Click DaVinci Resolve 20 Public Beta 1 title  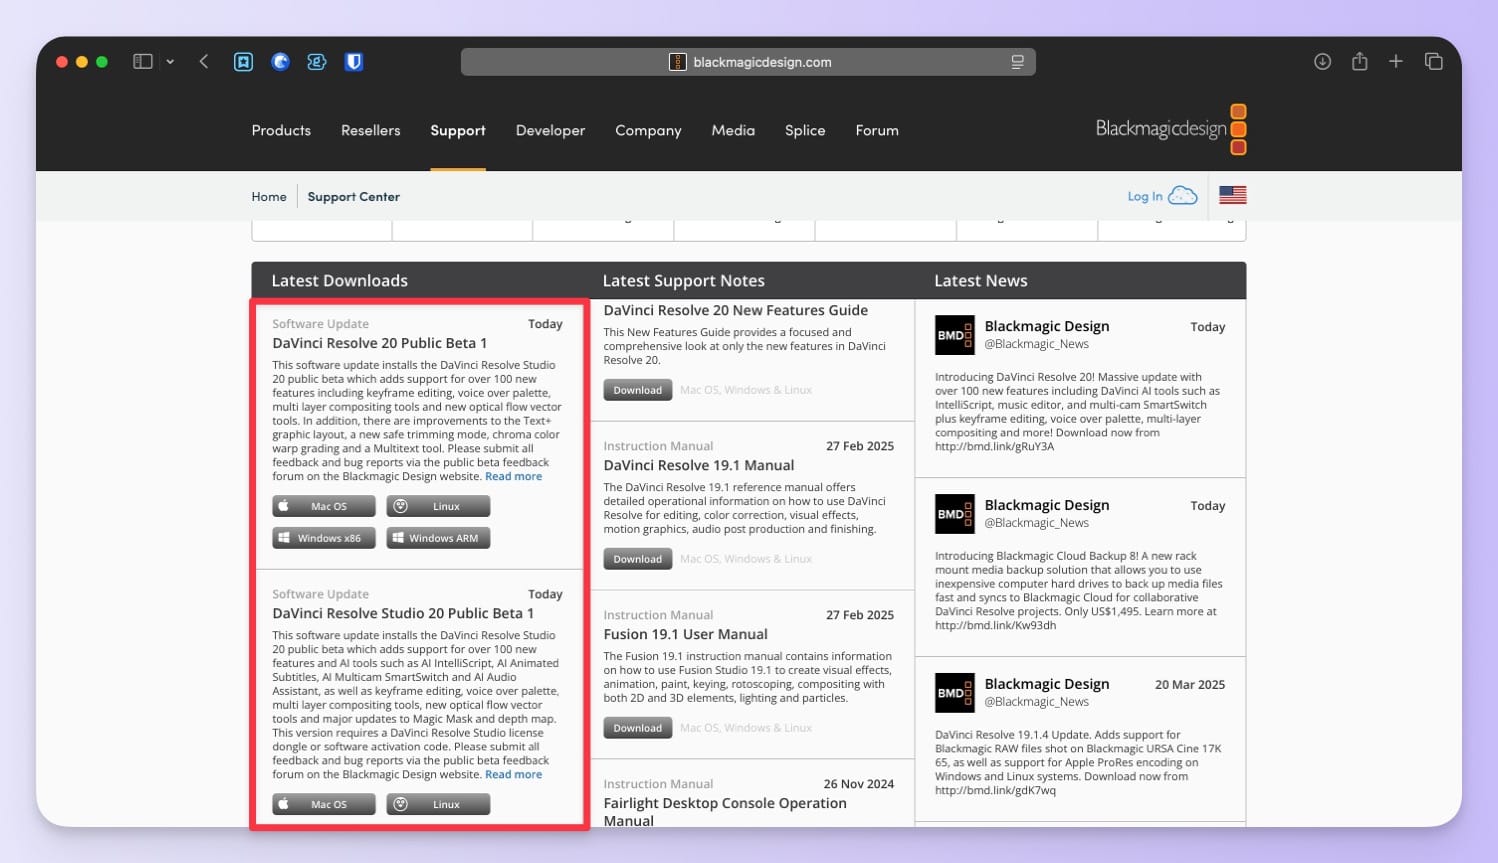click(379, 343)
